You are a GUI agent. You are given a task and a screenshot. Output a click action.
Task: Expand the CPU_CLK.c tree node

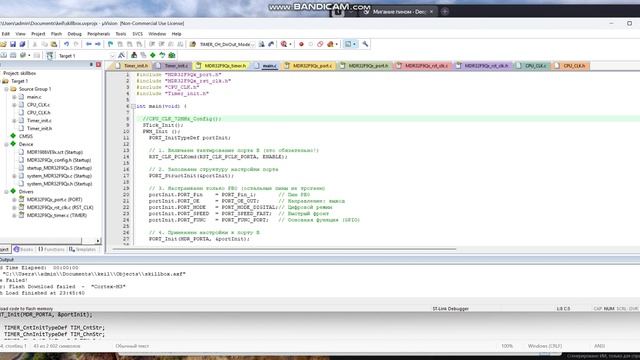tap(14, 105)
